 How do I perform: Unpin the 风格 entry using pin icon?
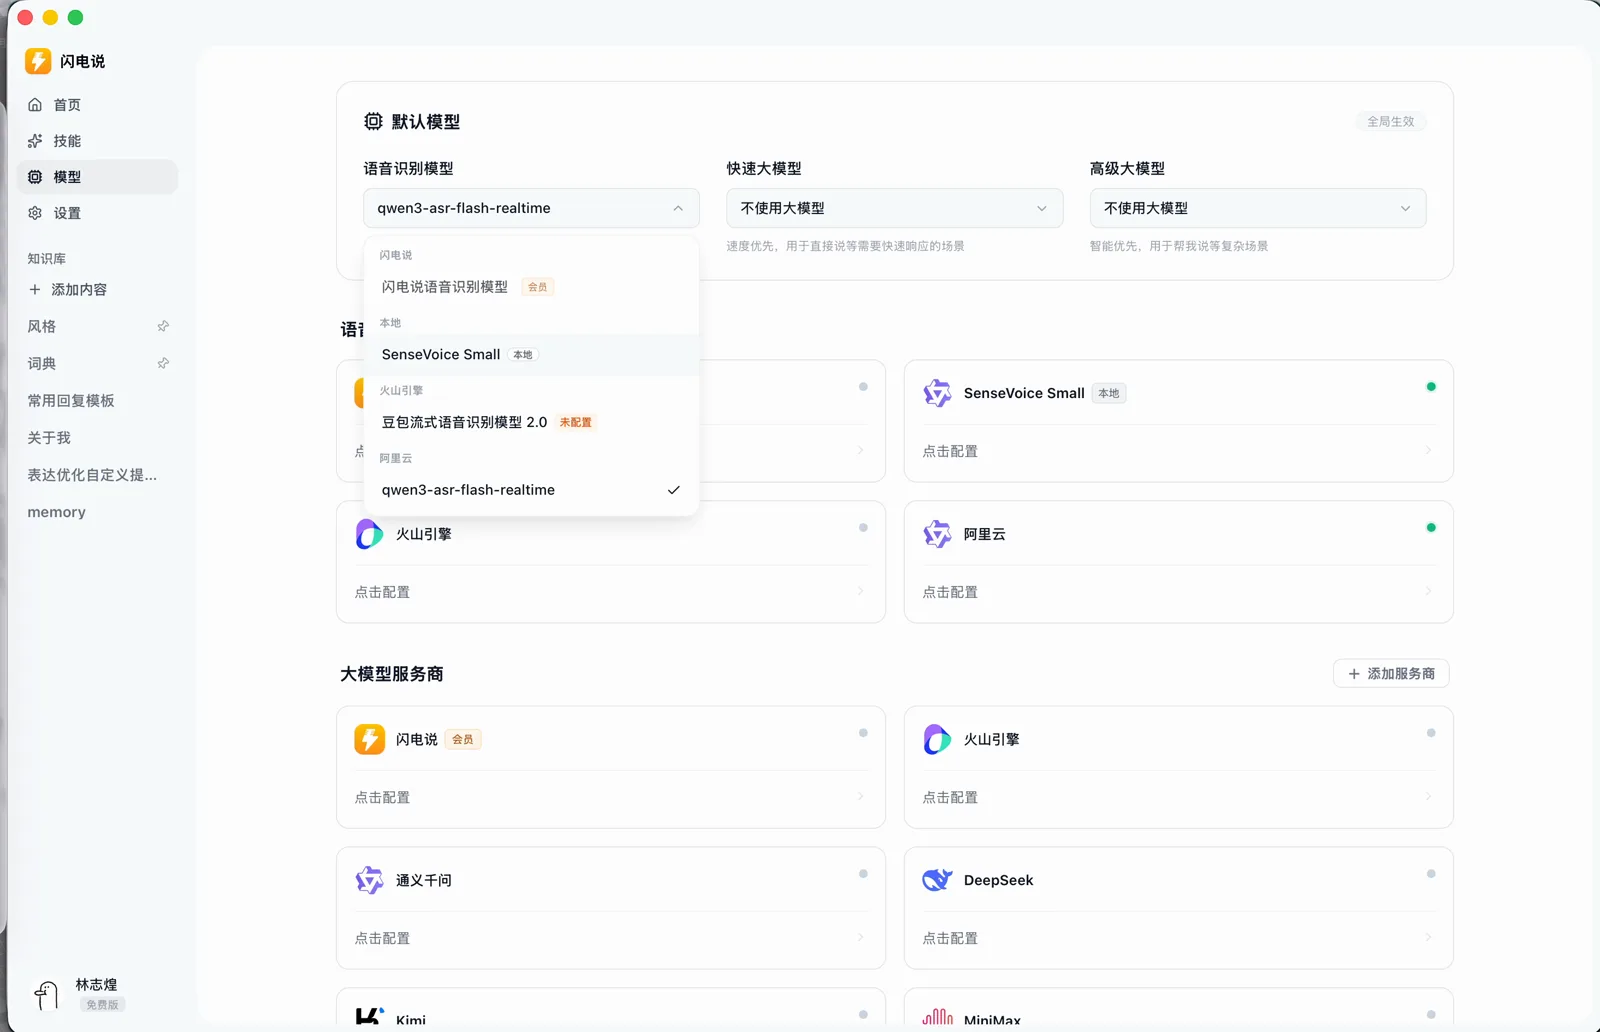pyautogui.click(x=163, y=326)
